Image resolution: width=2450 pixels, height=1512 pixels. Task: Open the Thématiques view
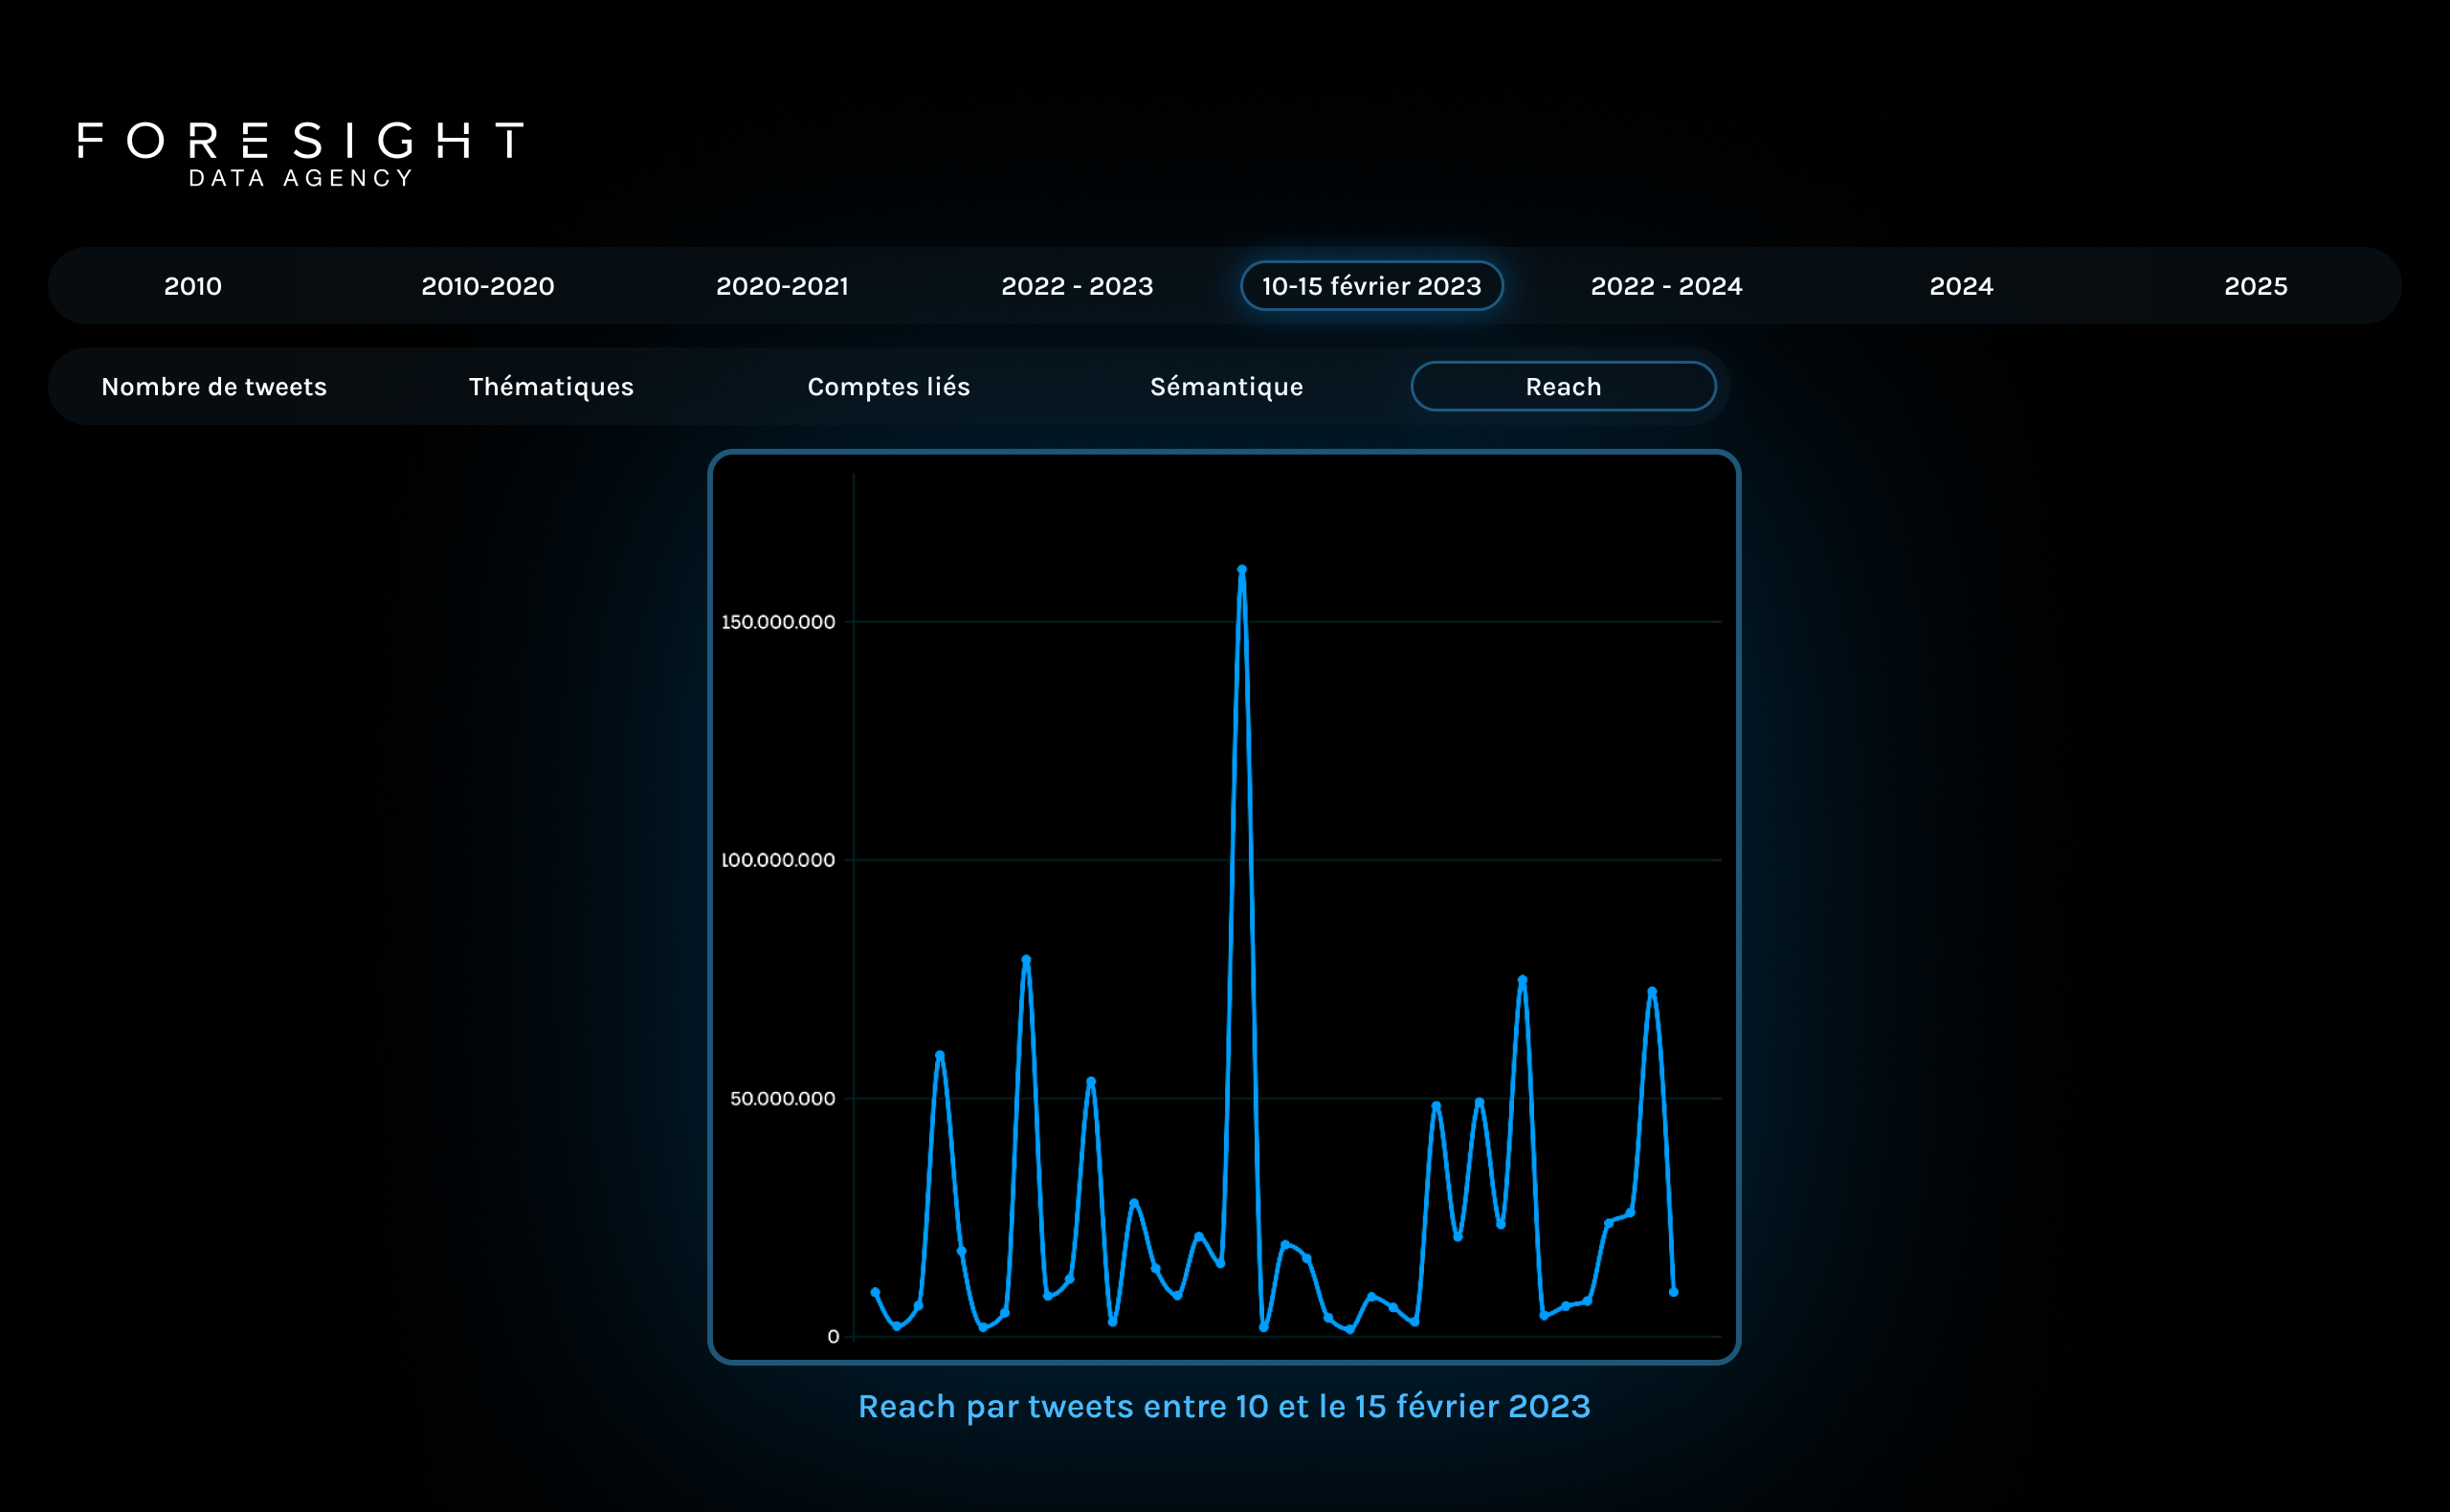pos(551,387)
